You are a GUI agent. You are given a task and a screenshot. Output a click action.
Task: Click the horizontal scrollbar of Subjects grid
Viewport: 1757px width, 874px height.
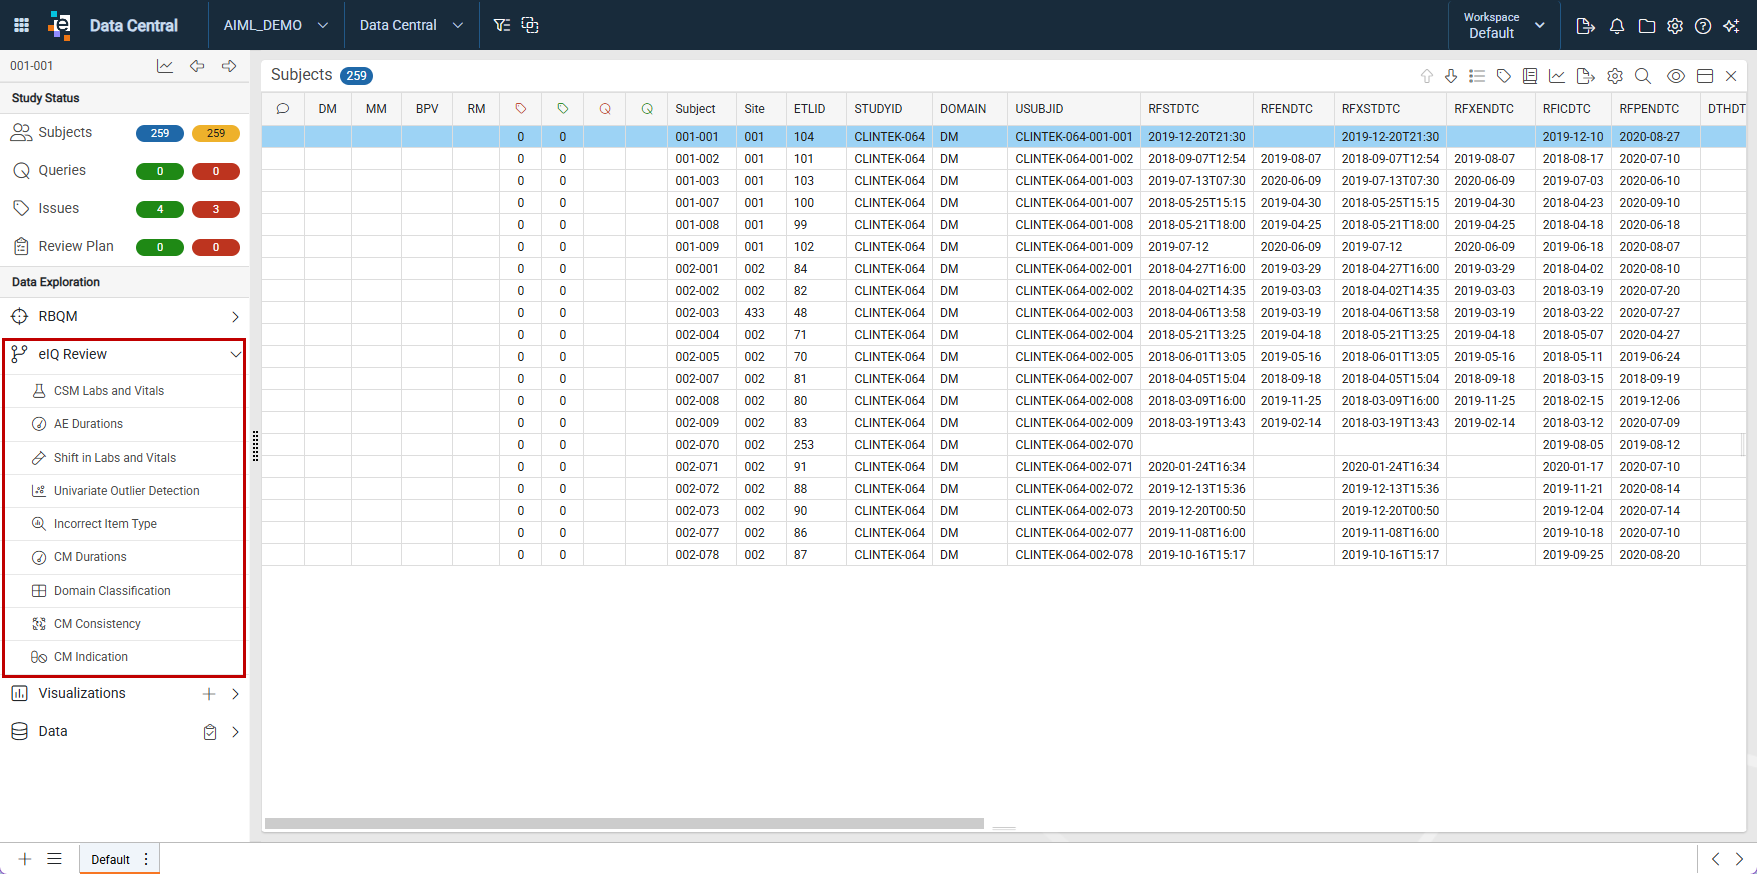tap(624, 824)
